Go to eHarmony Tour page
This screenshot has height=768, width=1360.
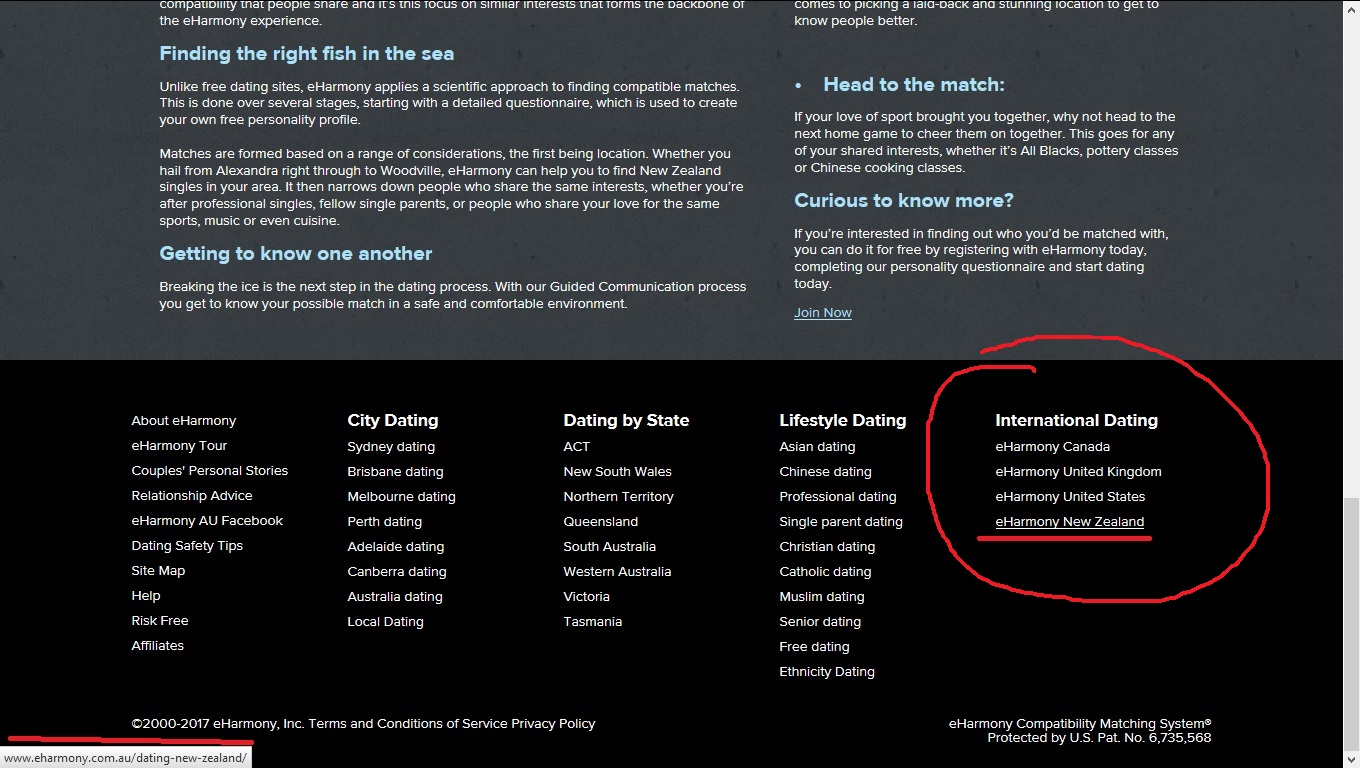(179, 446)
